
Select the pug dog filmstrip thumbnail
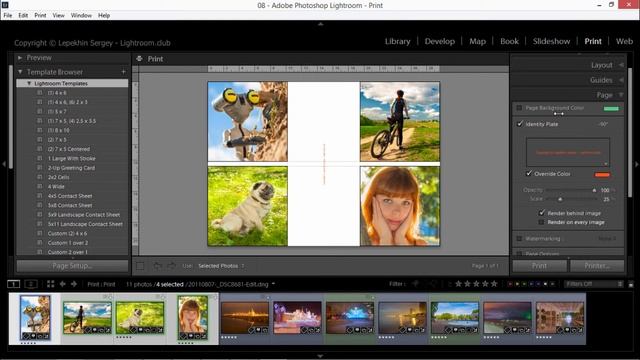pos(140,318)
